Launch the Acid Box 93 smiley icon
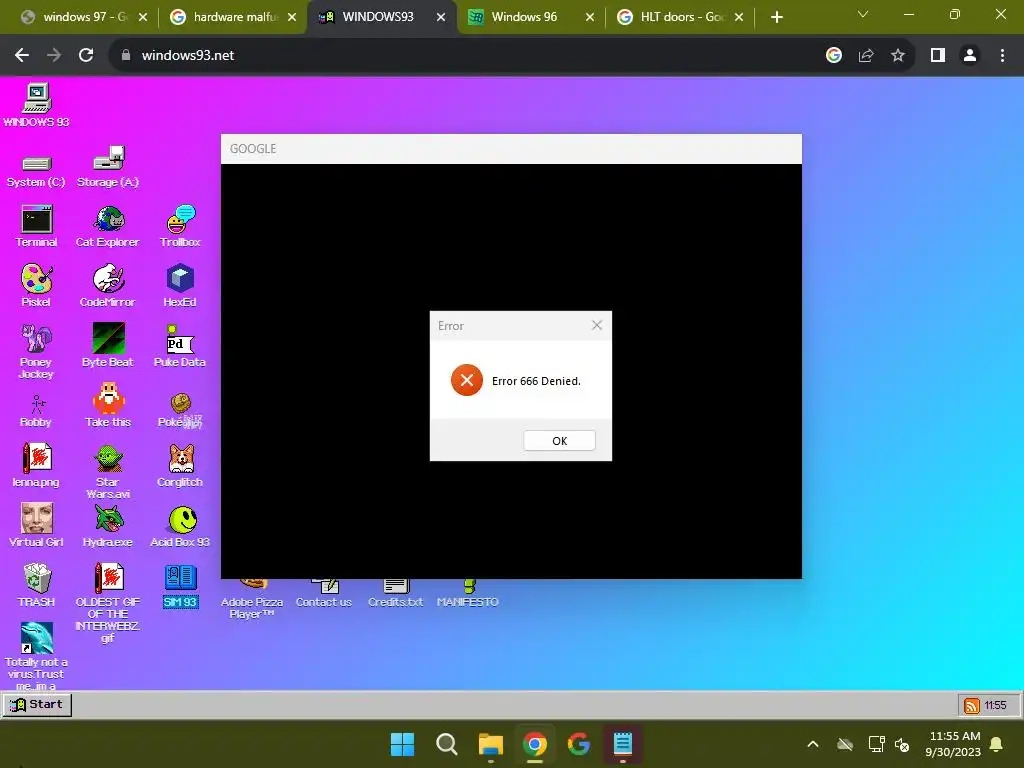The image size is (1024, 768). (180, 525)
